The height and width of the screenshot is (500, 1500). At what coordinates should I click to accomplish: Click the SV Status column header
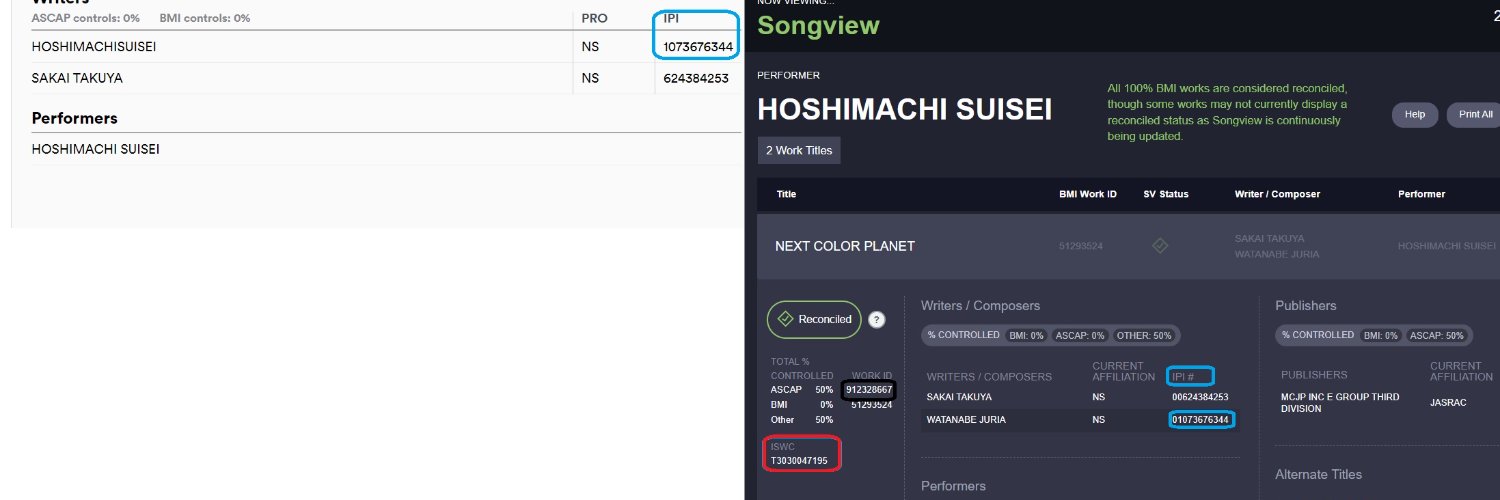[x=1166, y=194]
